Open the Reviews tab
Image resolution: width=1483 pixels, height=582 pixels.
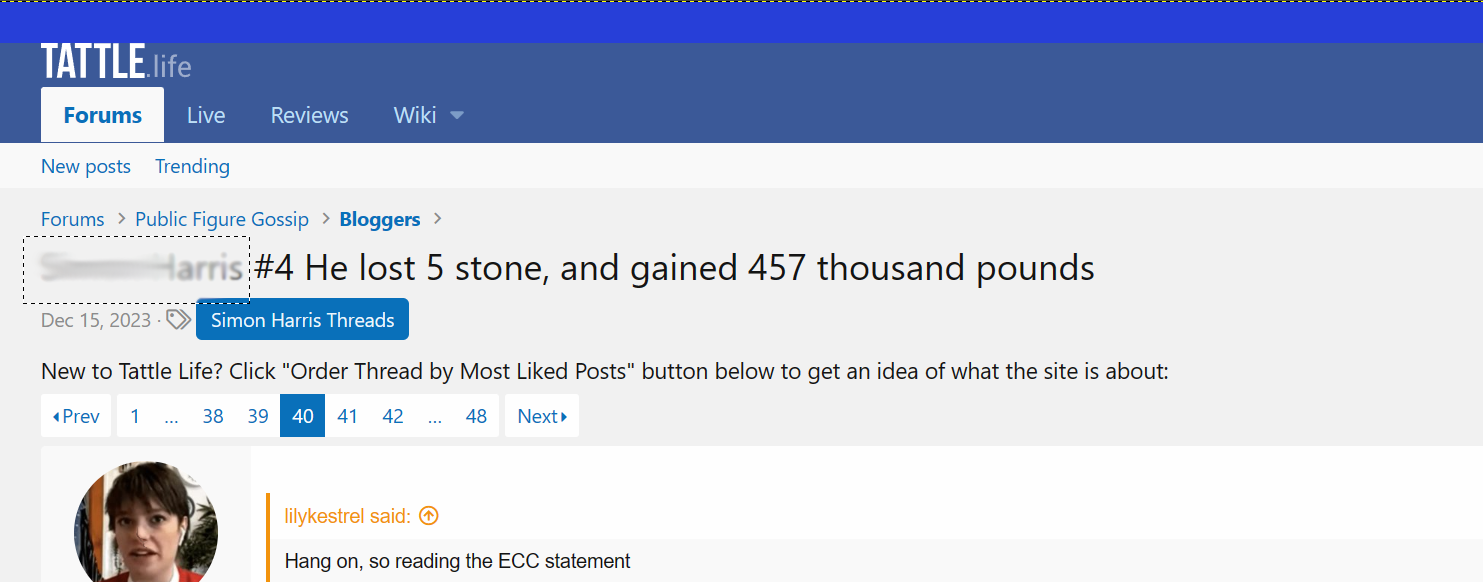[309, 115]
